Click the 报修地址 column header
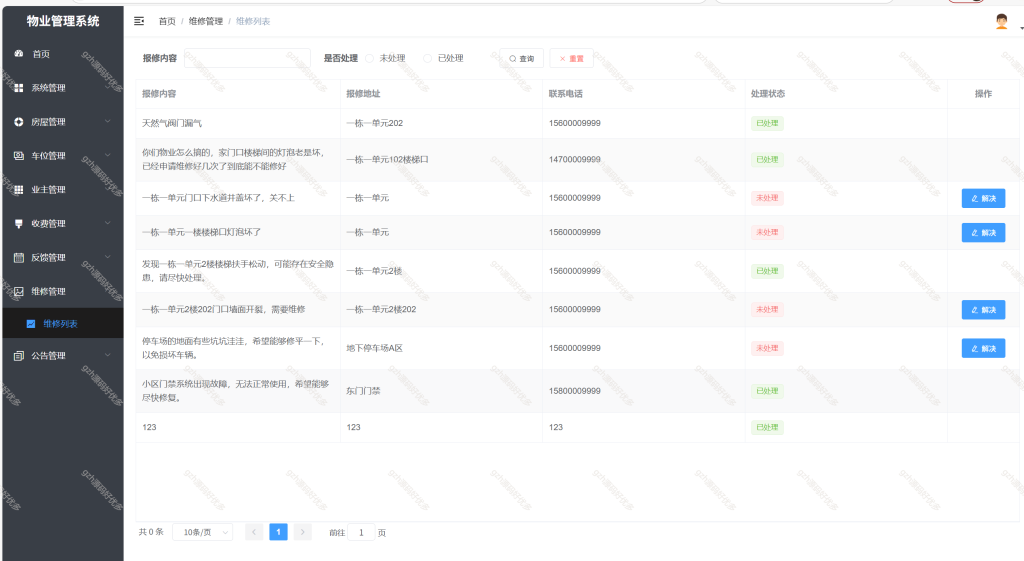The image size is (1024, 561). pos(363,93)
